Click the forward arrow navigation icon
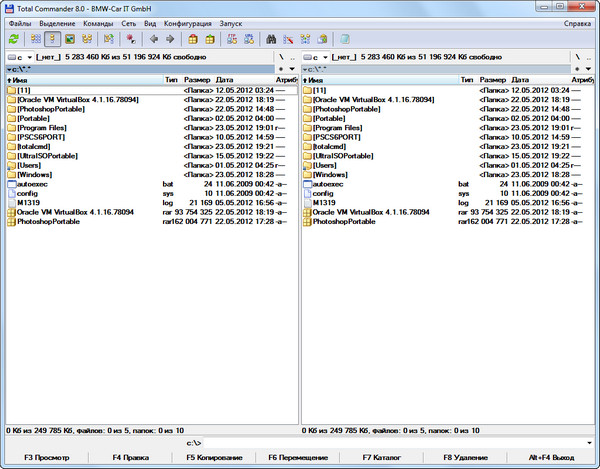This screenshot has height=469, width=600. (170, 39)
